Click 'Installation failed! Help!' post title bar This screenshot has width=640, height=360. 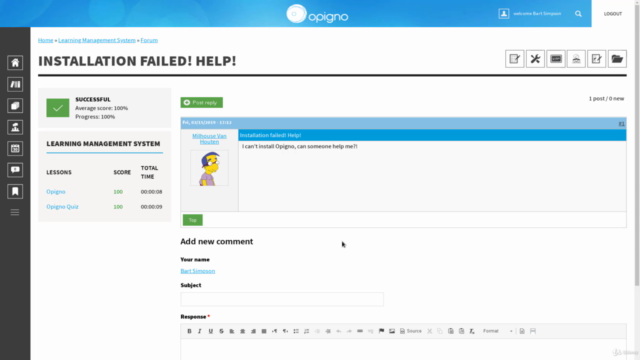point(432,135)
